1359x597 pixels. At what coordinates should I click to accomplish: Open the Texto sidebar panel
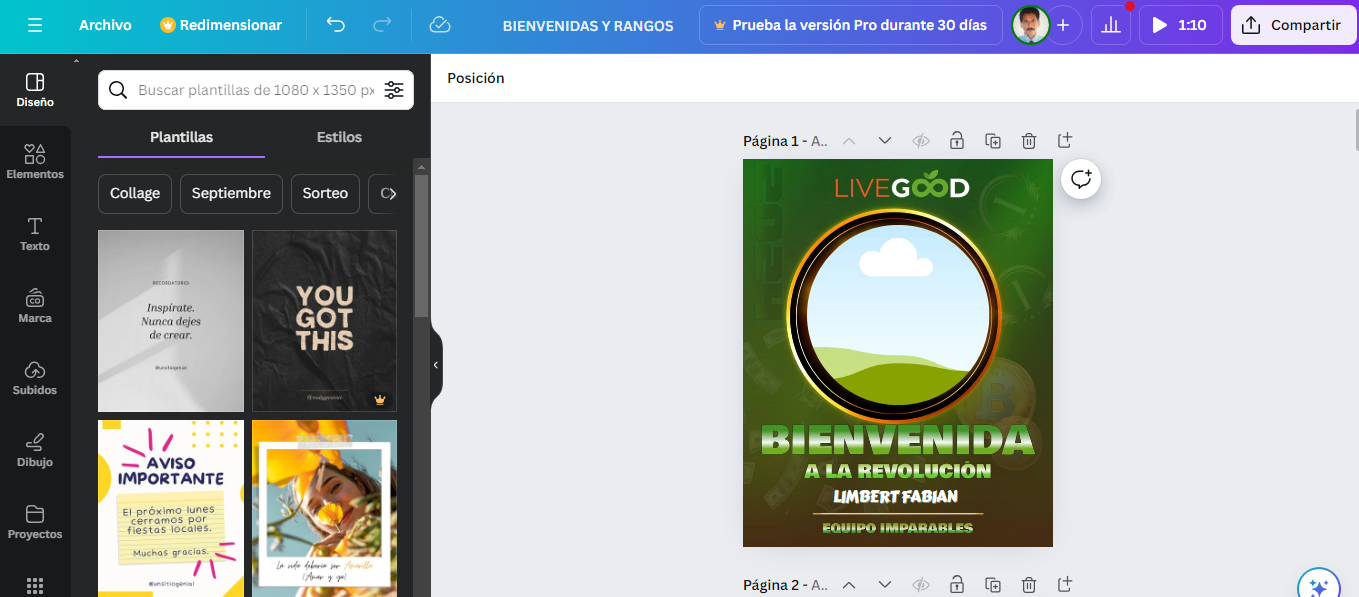coord(35,234)
